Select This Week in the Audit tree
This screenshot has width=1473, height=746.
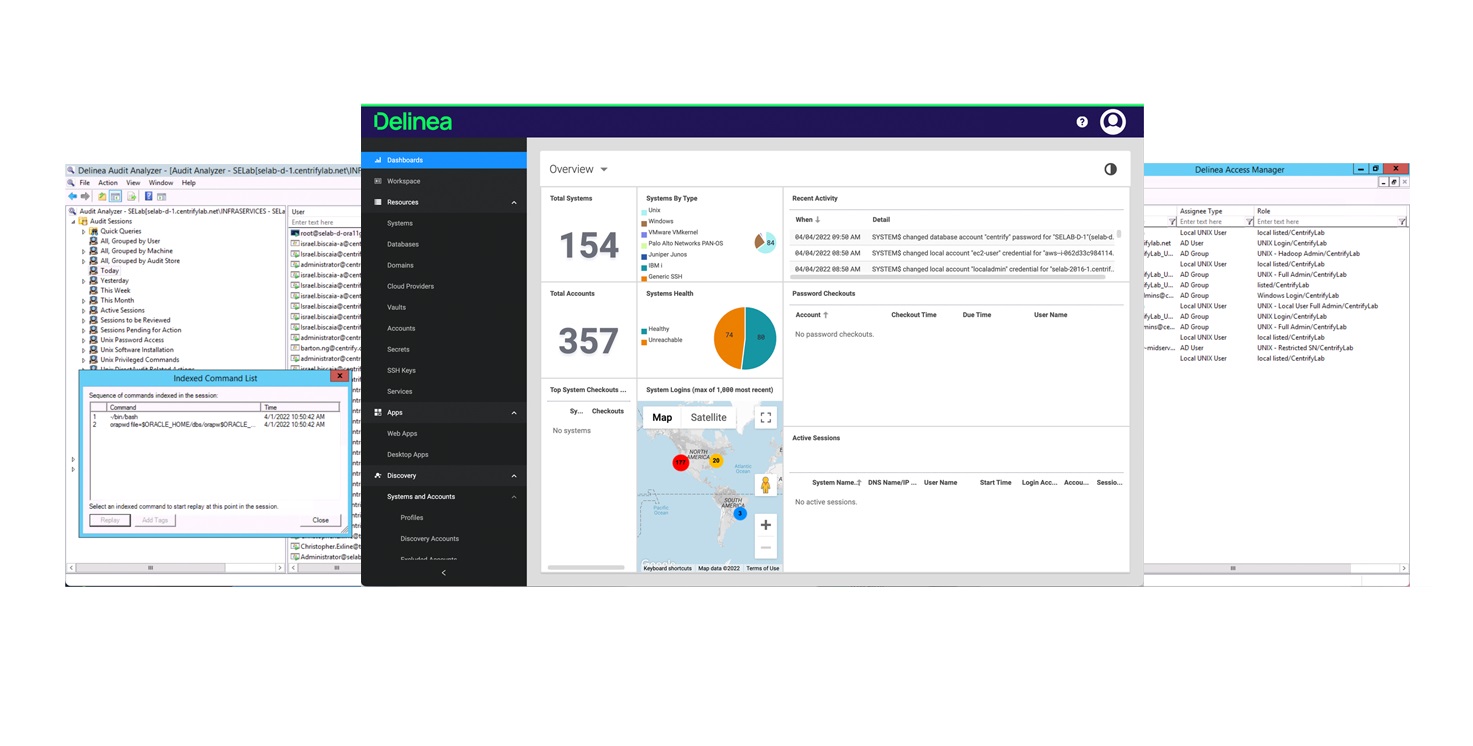click(x=115, y=290)
